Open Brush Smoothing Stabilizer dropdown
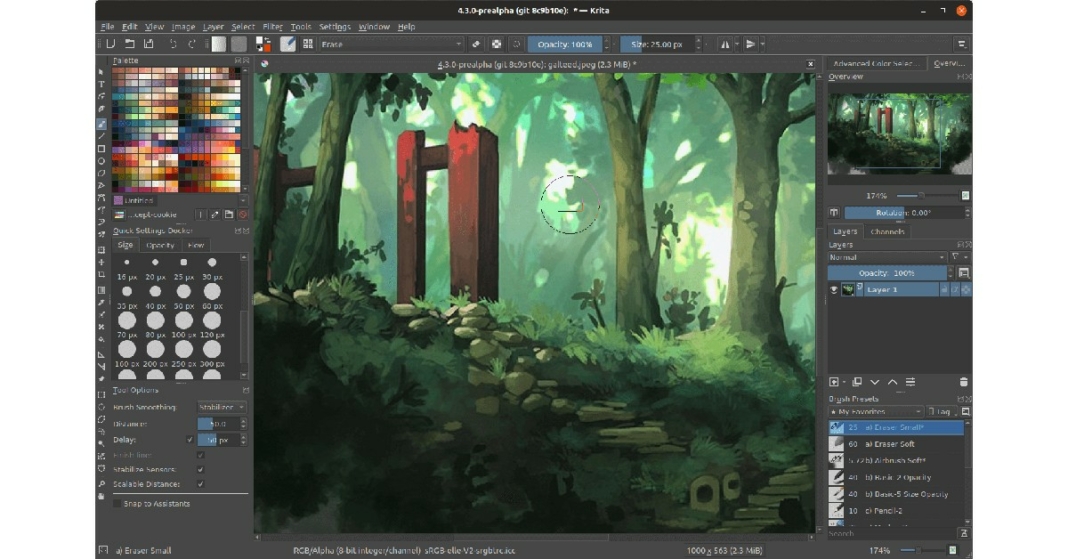The height and width of the screenshot is (559, 1068). pos(221,407)
